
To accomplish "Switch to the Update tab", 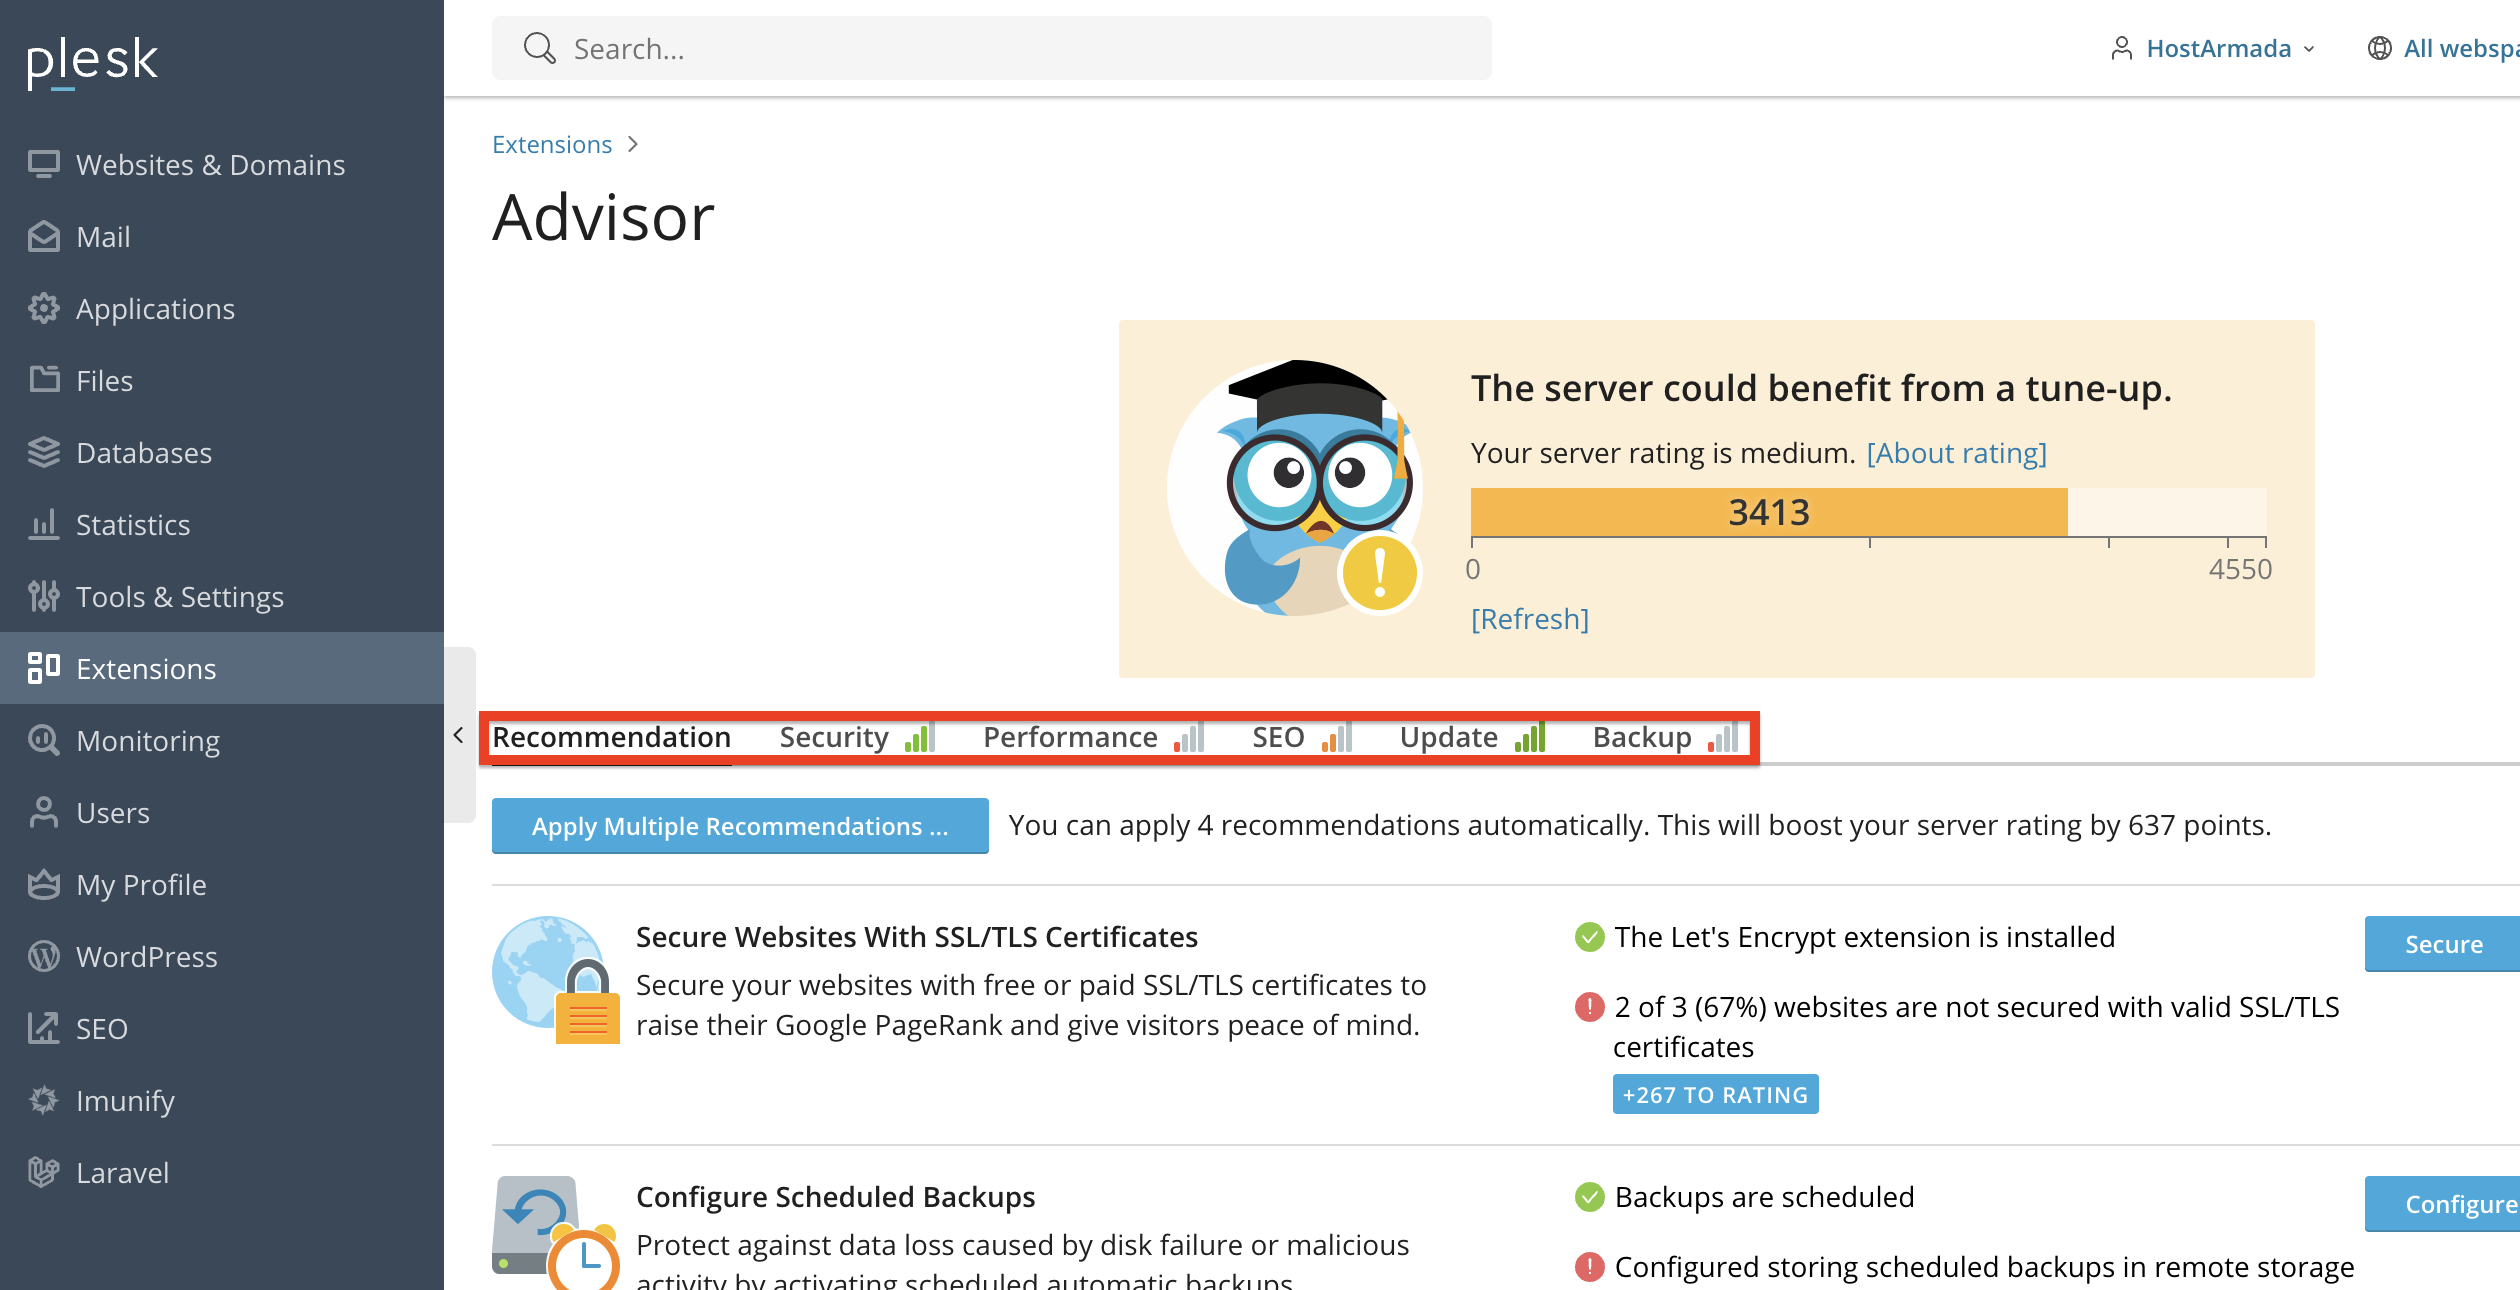I will pos(1472,737).
